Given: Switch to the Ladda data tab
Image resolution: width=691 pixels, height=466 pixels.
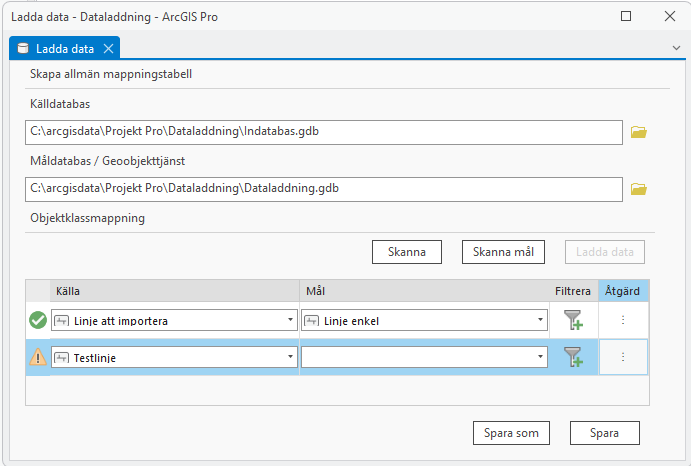Looking at the screenshot, I should 64,48.
